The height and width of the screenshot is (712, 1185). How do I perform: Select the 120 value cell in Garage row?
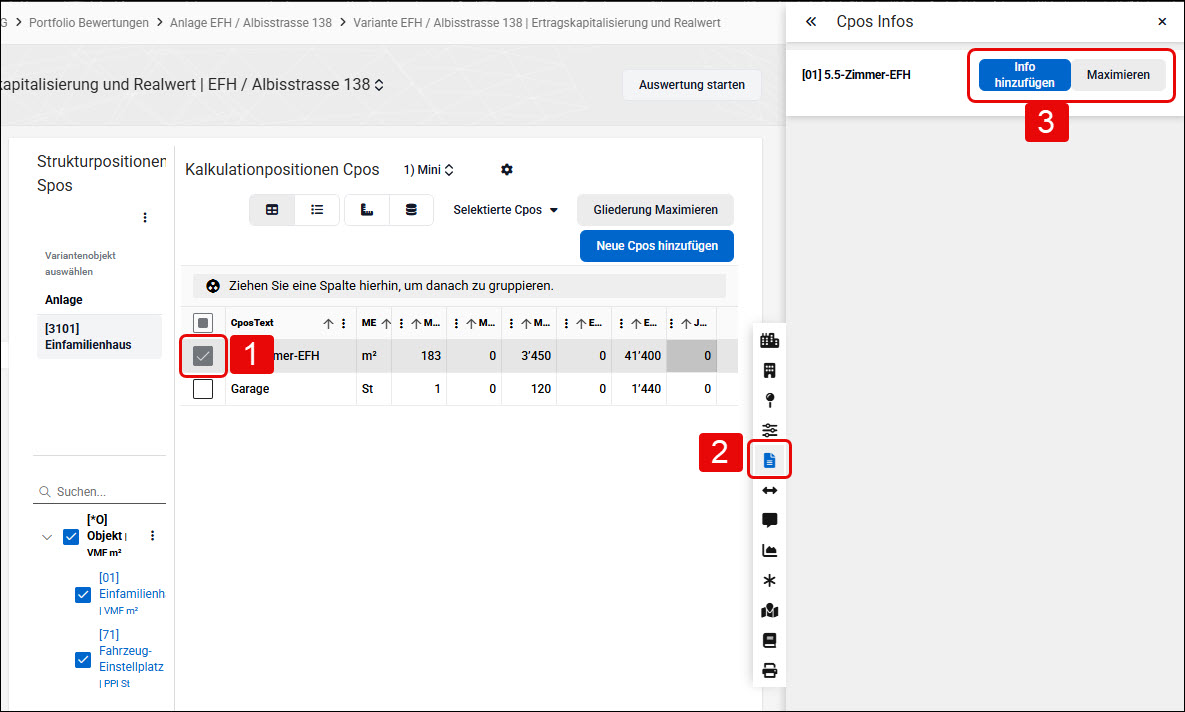[x=529, y=389]
